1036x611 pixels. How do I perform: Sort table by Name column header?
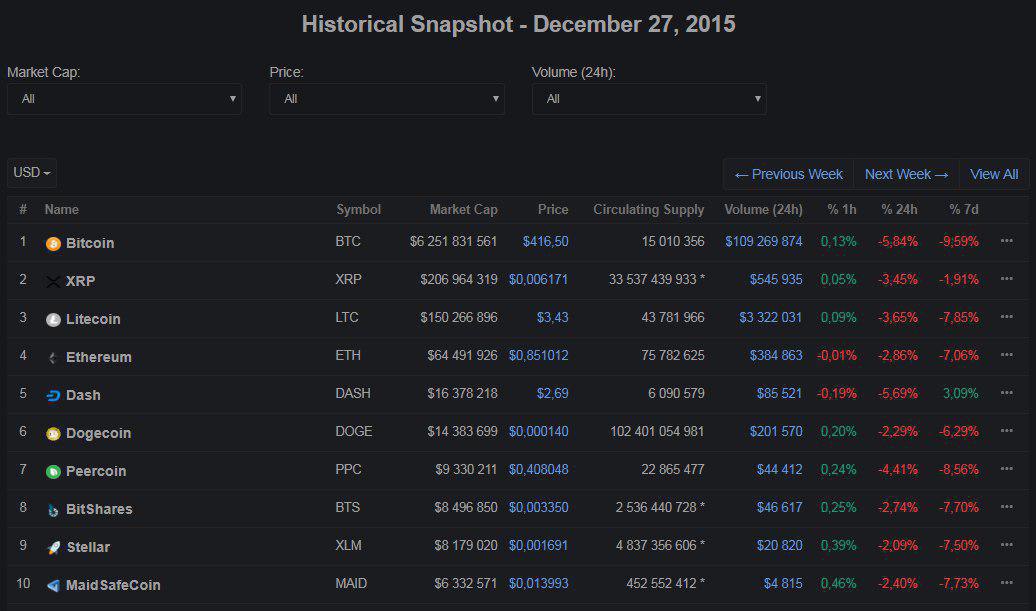61,209
